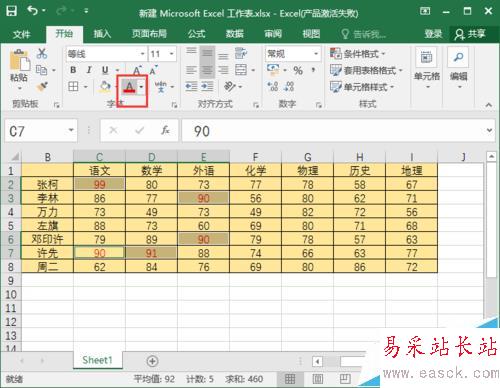This screenshot has width=500, height=388.
Task: Apply red font color A button
Action: click(x=129, y=87)
